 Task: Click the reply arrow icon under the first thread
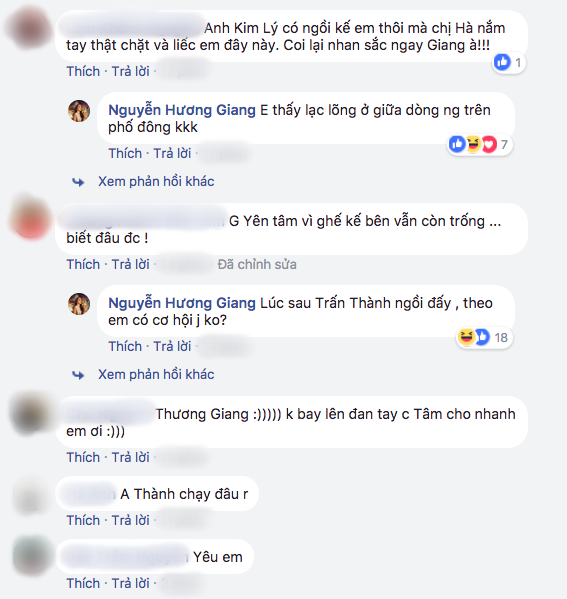[x=78, y=182]
